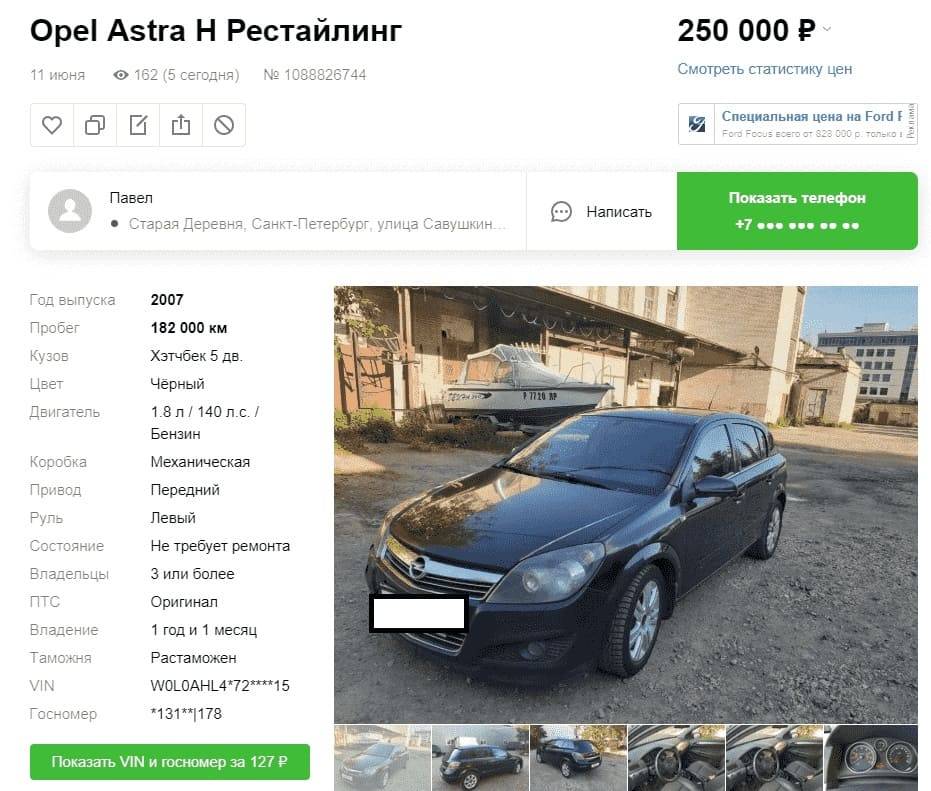The image size is (931, 791).
Task: Select the dashboard gauges thumbnail
Action: 872,758
